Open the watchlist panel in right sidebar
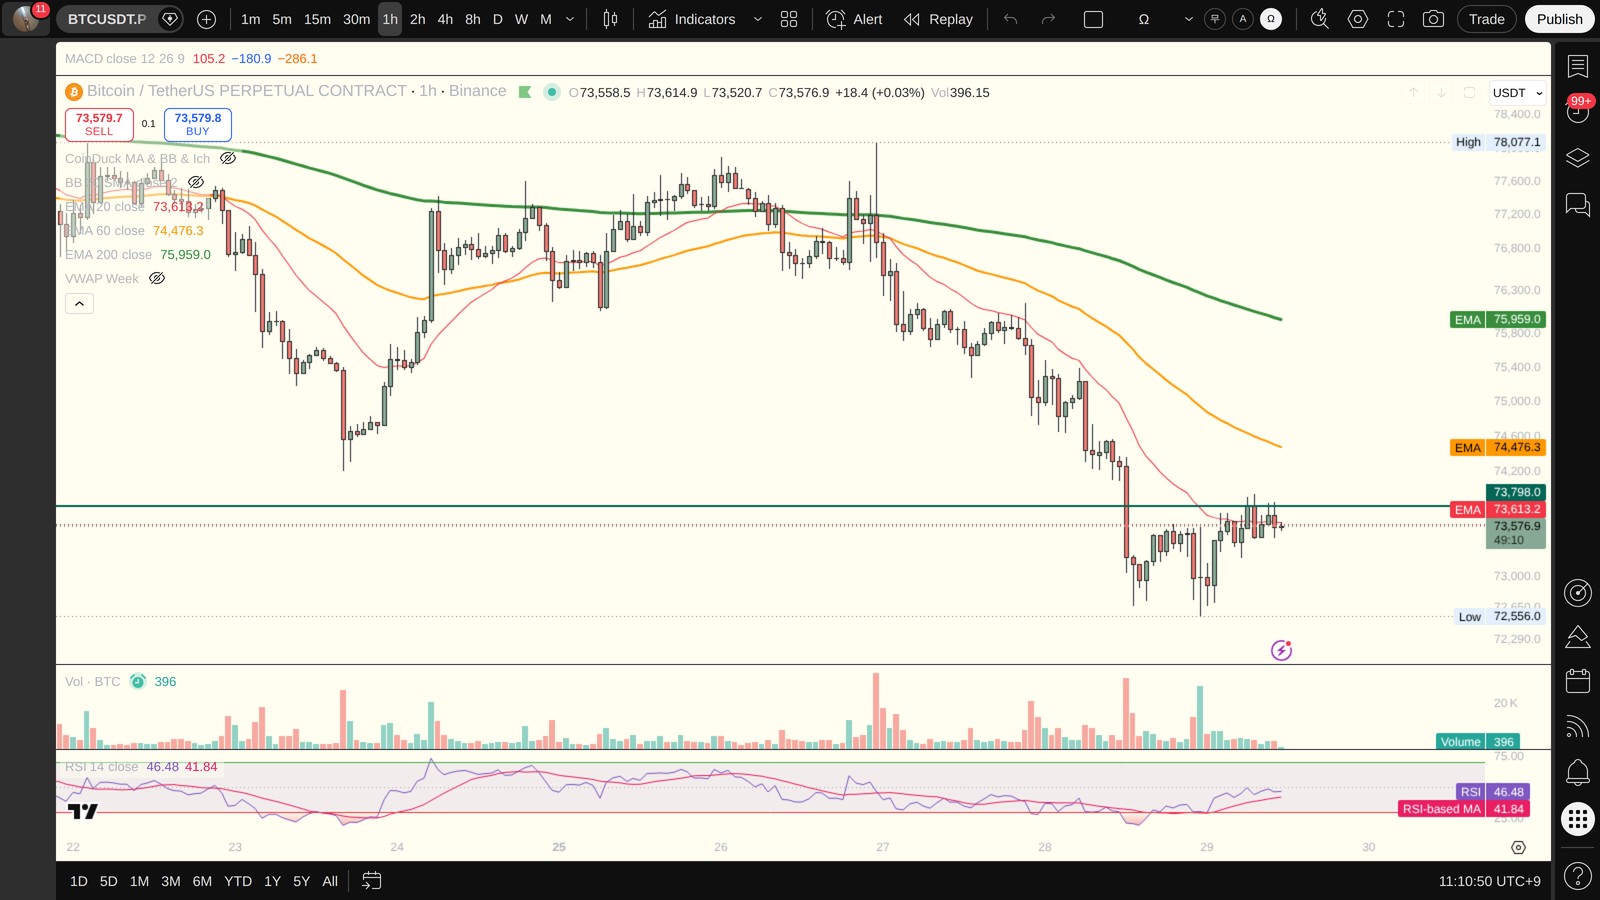The width and height of the screenshot is (1600, 900). [x=1578, y=67]
